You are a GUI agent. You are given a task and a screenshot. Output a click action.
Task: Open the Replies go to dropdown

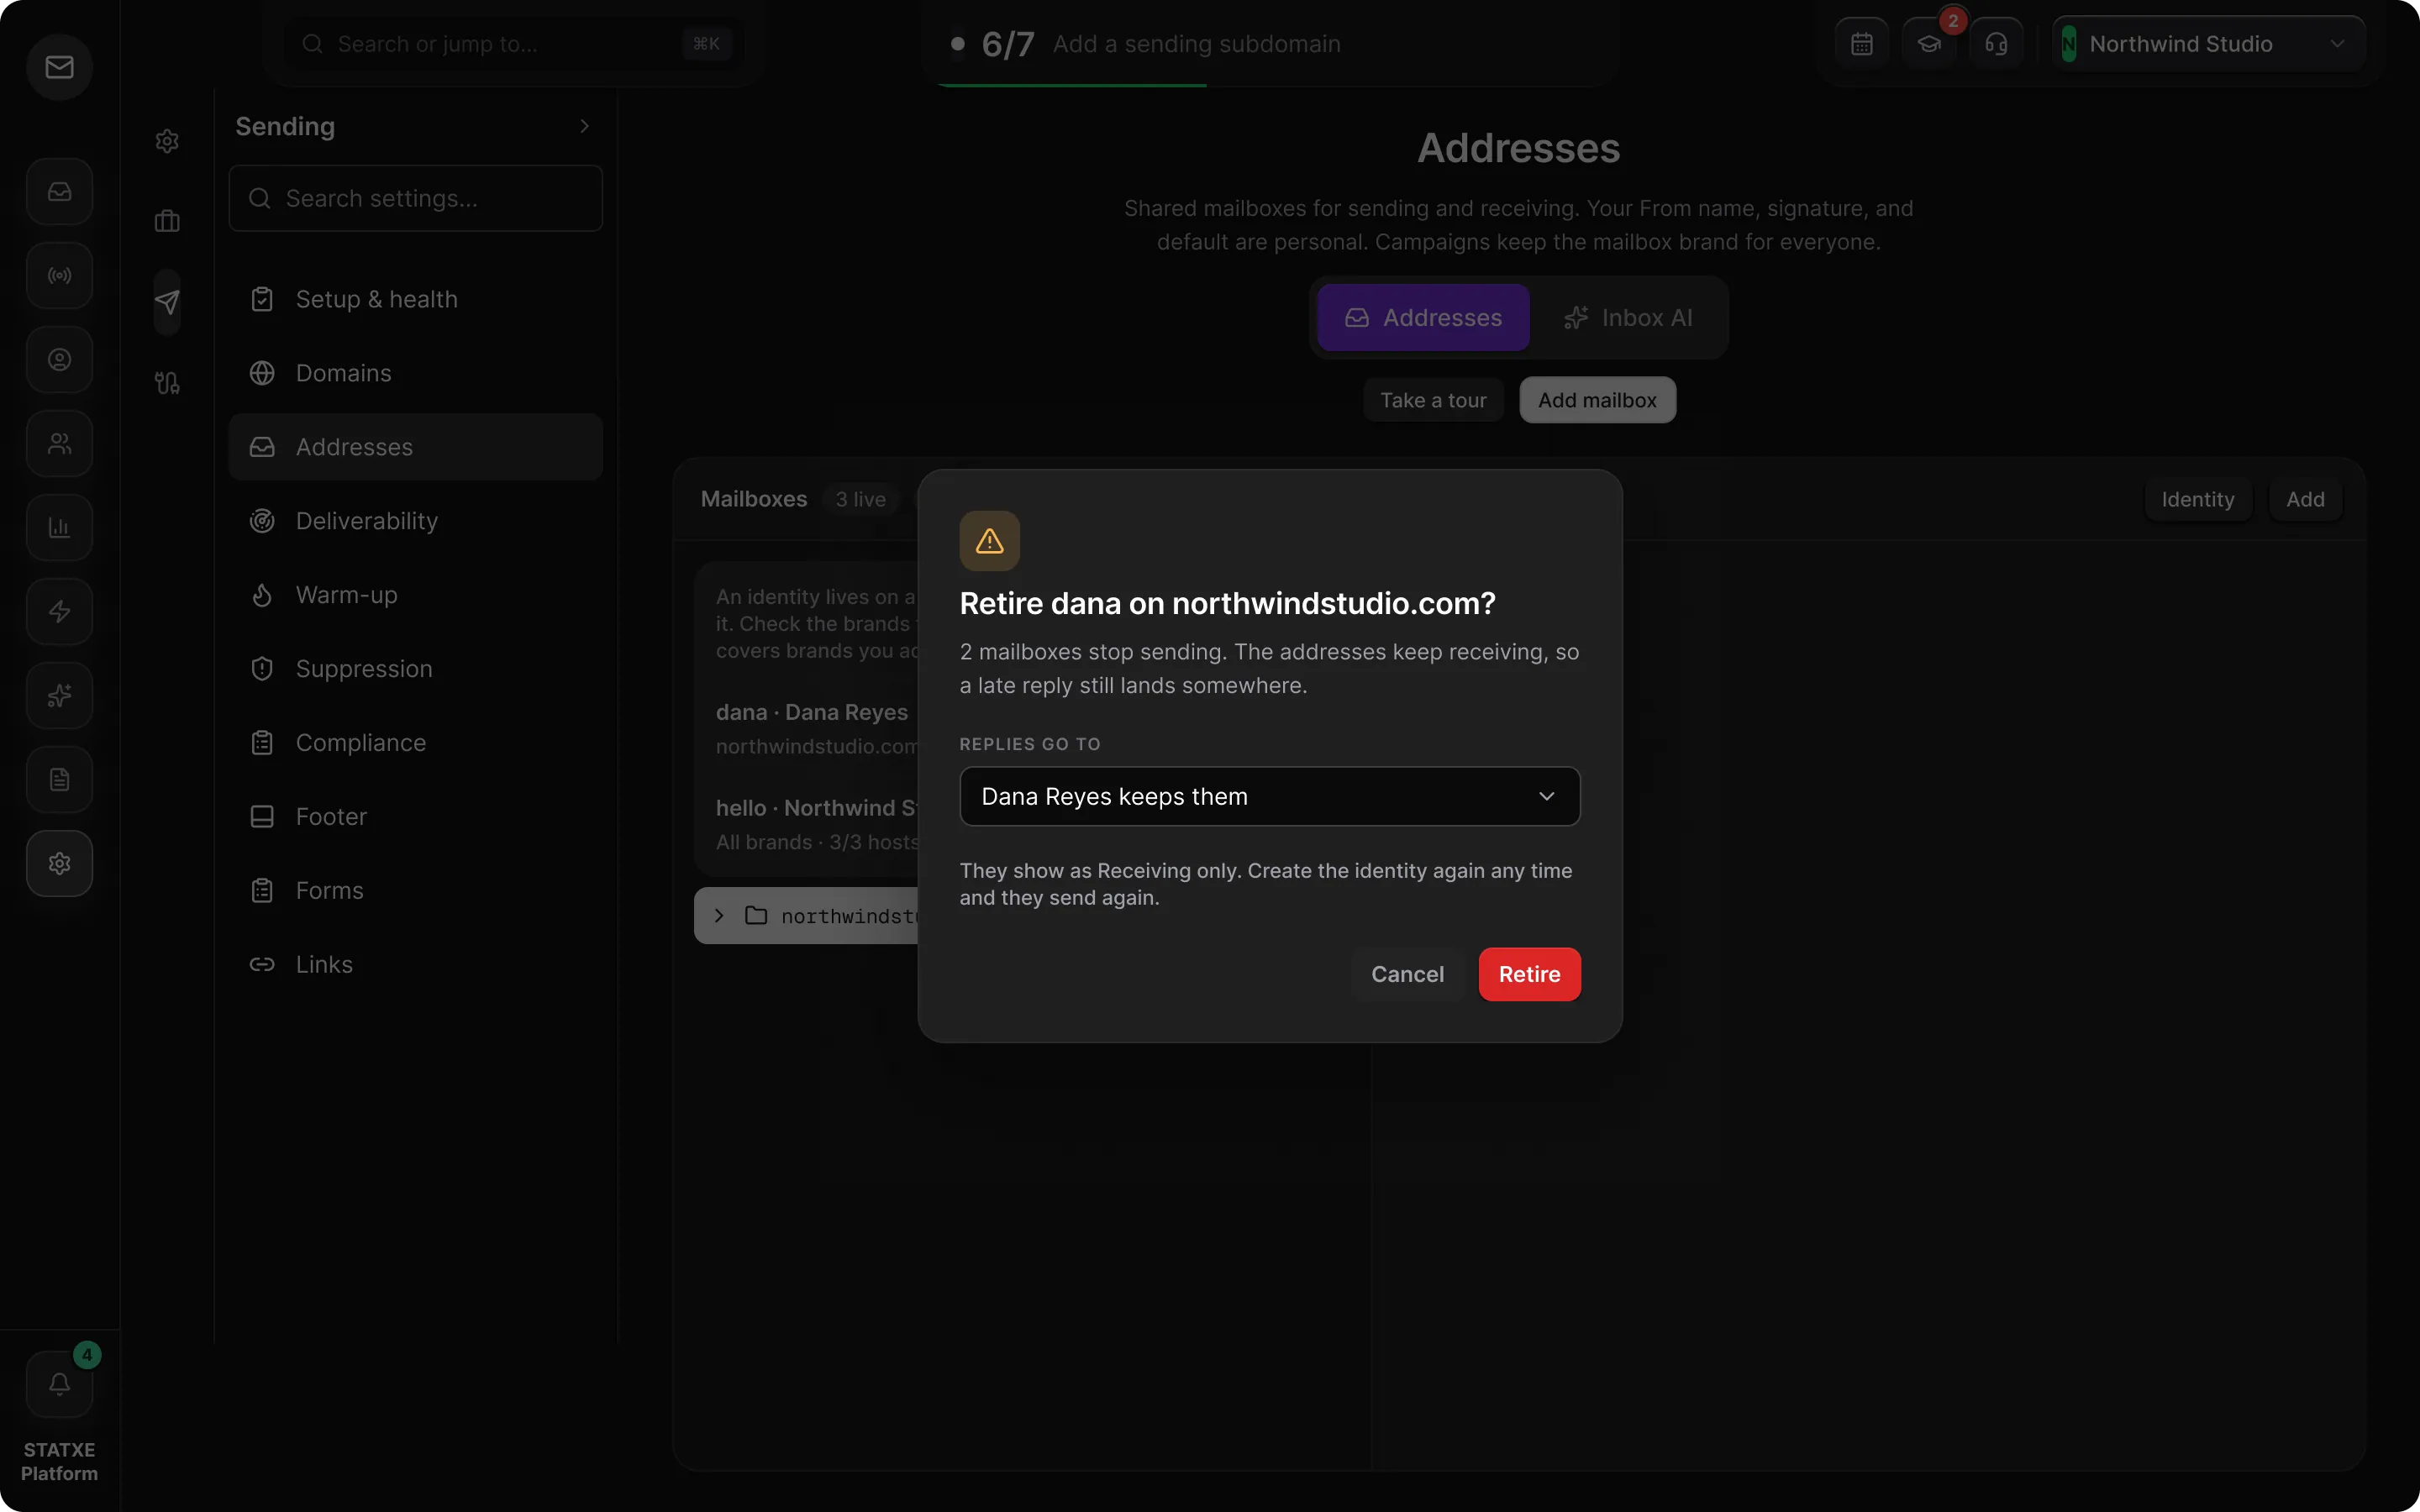[1269, 796]
